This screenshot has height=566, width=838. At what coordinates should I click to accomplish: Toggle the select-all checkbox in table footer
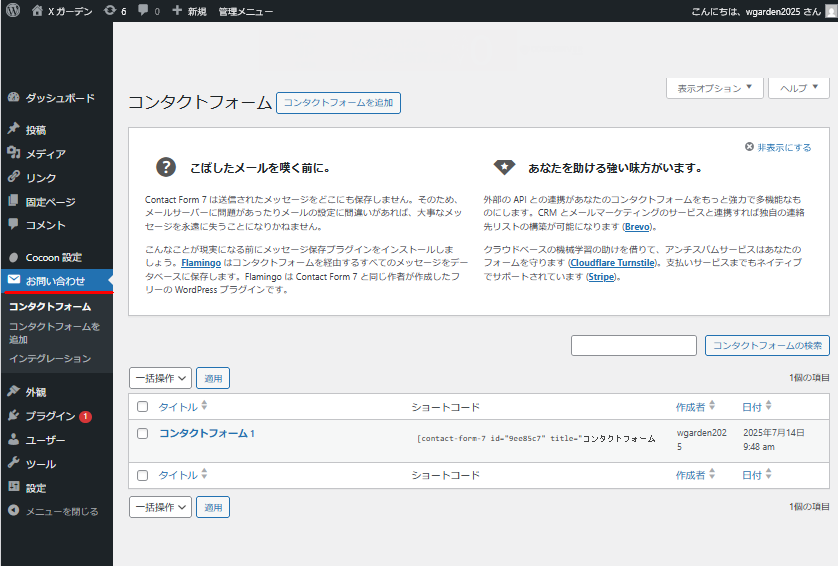[x=142, y=476]
